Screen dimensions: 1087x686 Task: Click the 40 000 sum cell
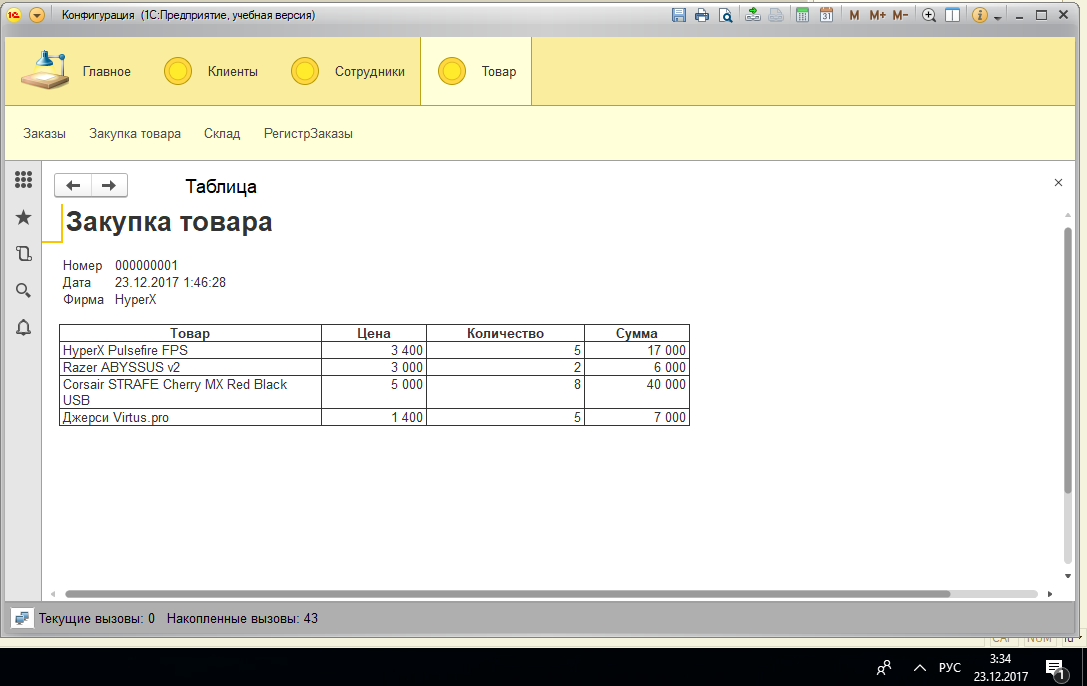click(637, 392)
